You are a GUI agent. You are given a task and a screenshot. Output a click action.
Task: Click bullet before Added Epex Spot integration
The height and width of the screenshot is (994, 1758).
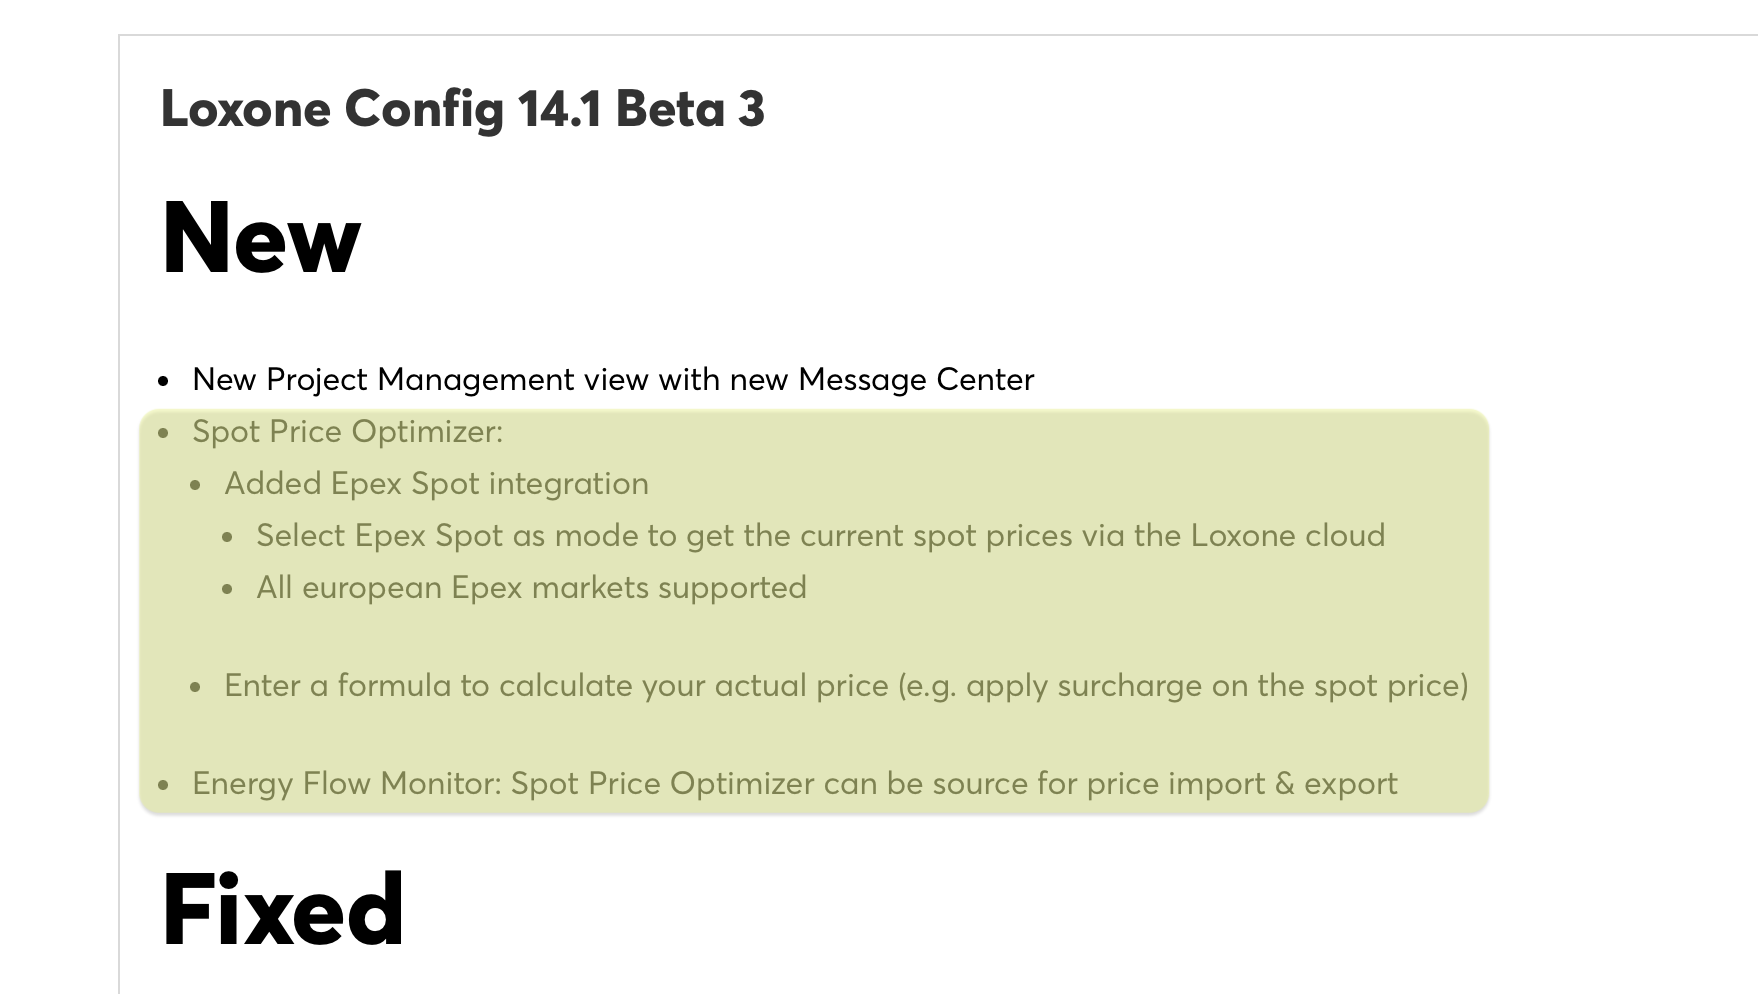(x=195, y=485)
